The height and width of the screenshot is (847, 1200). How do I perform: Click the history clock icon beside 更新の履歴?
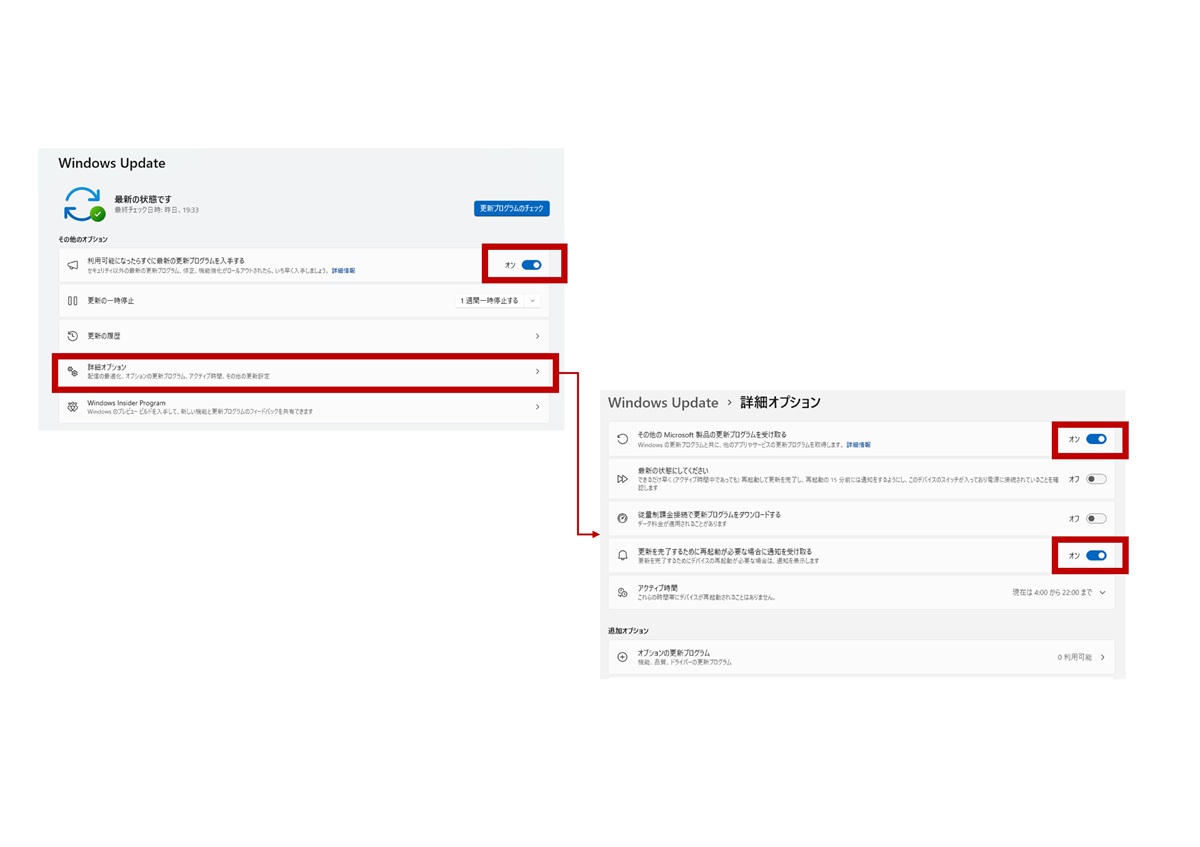[x=72, y=336]
